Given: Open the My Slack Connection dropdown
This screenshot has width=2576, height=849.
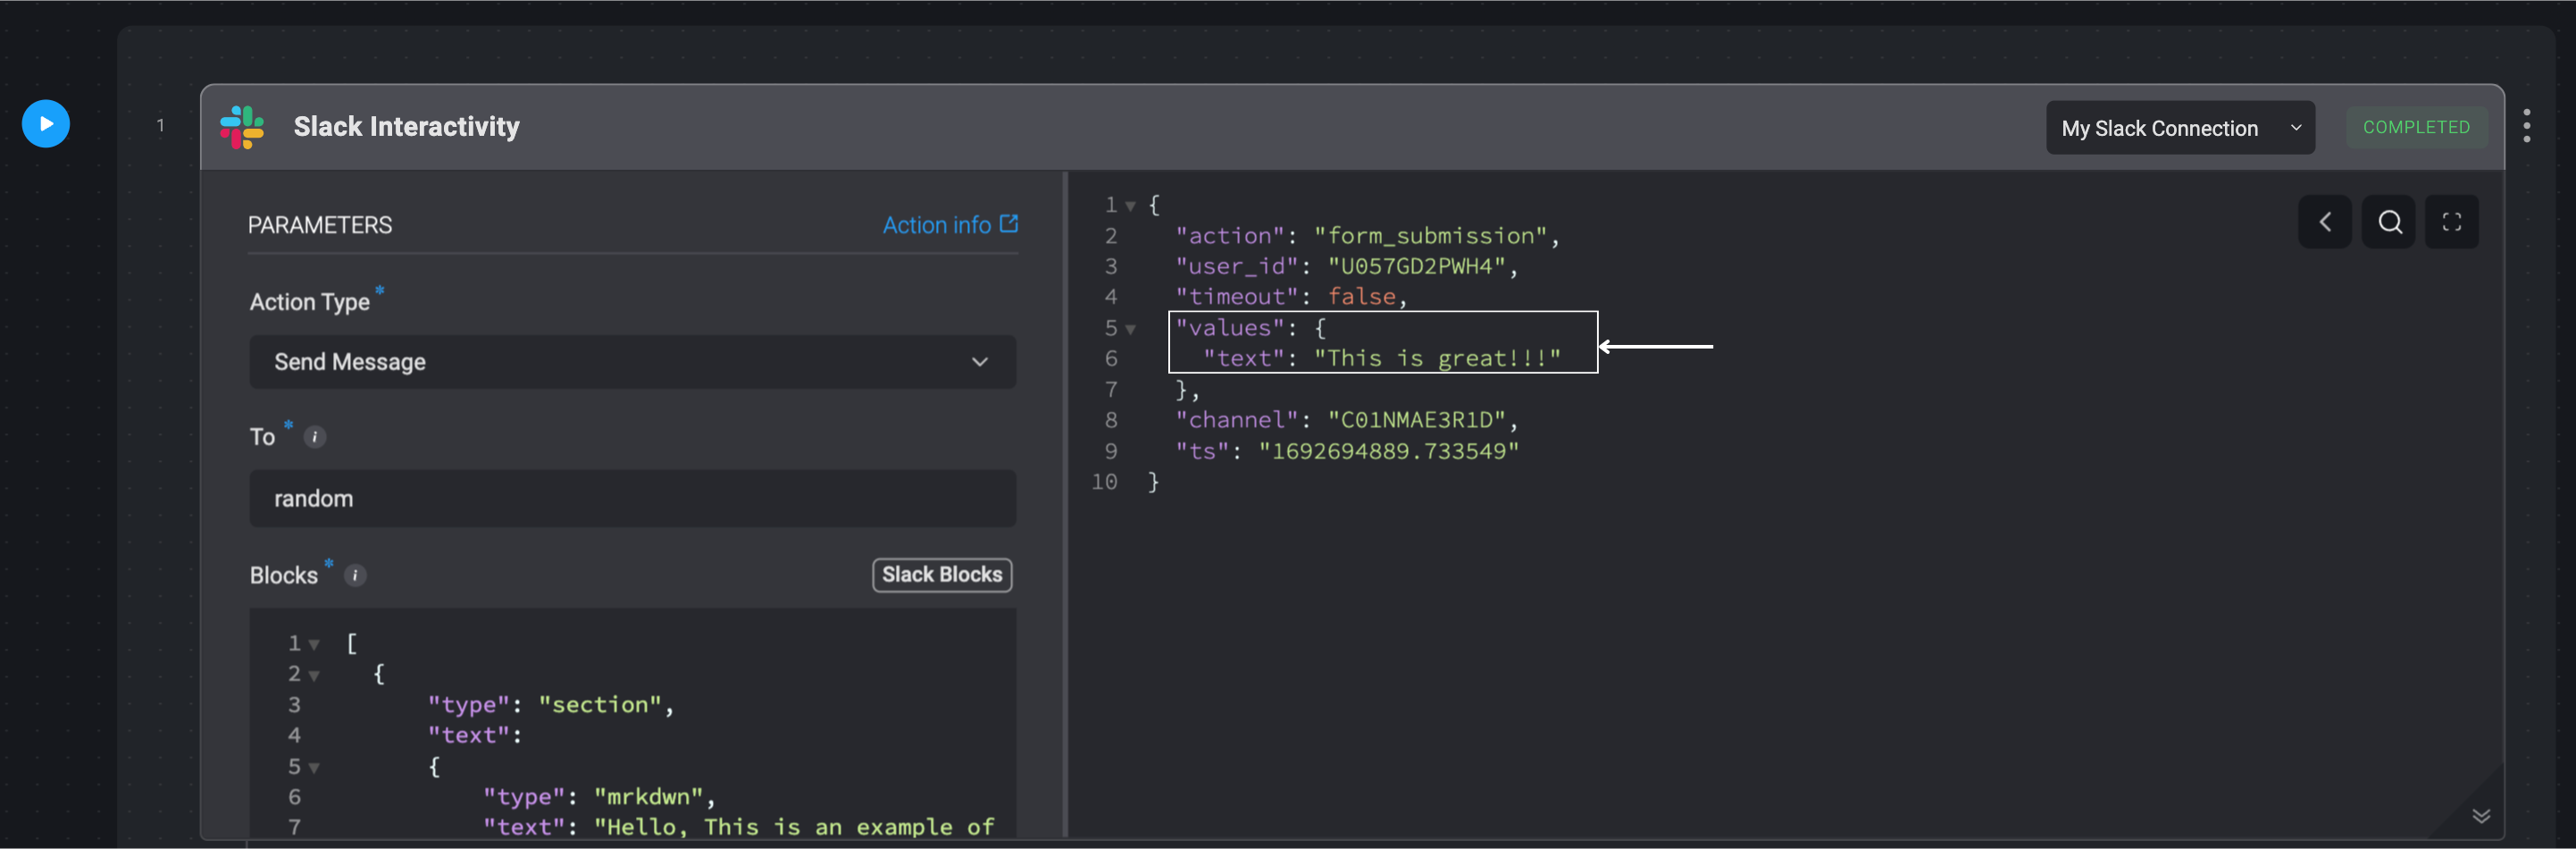Looking at the screenshot, I should pos(2180,128).
